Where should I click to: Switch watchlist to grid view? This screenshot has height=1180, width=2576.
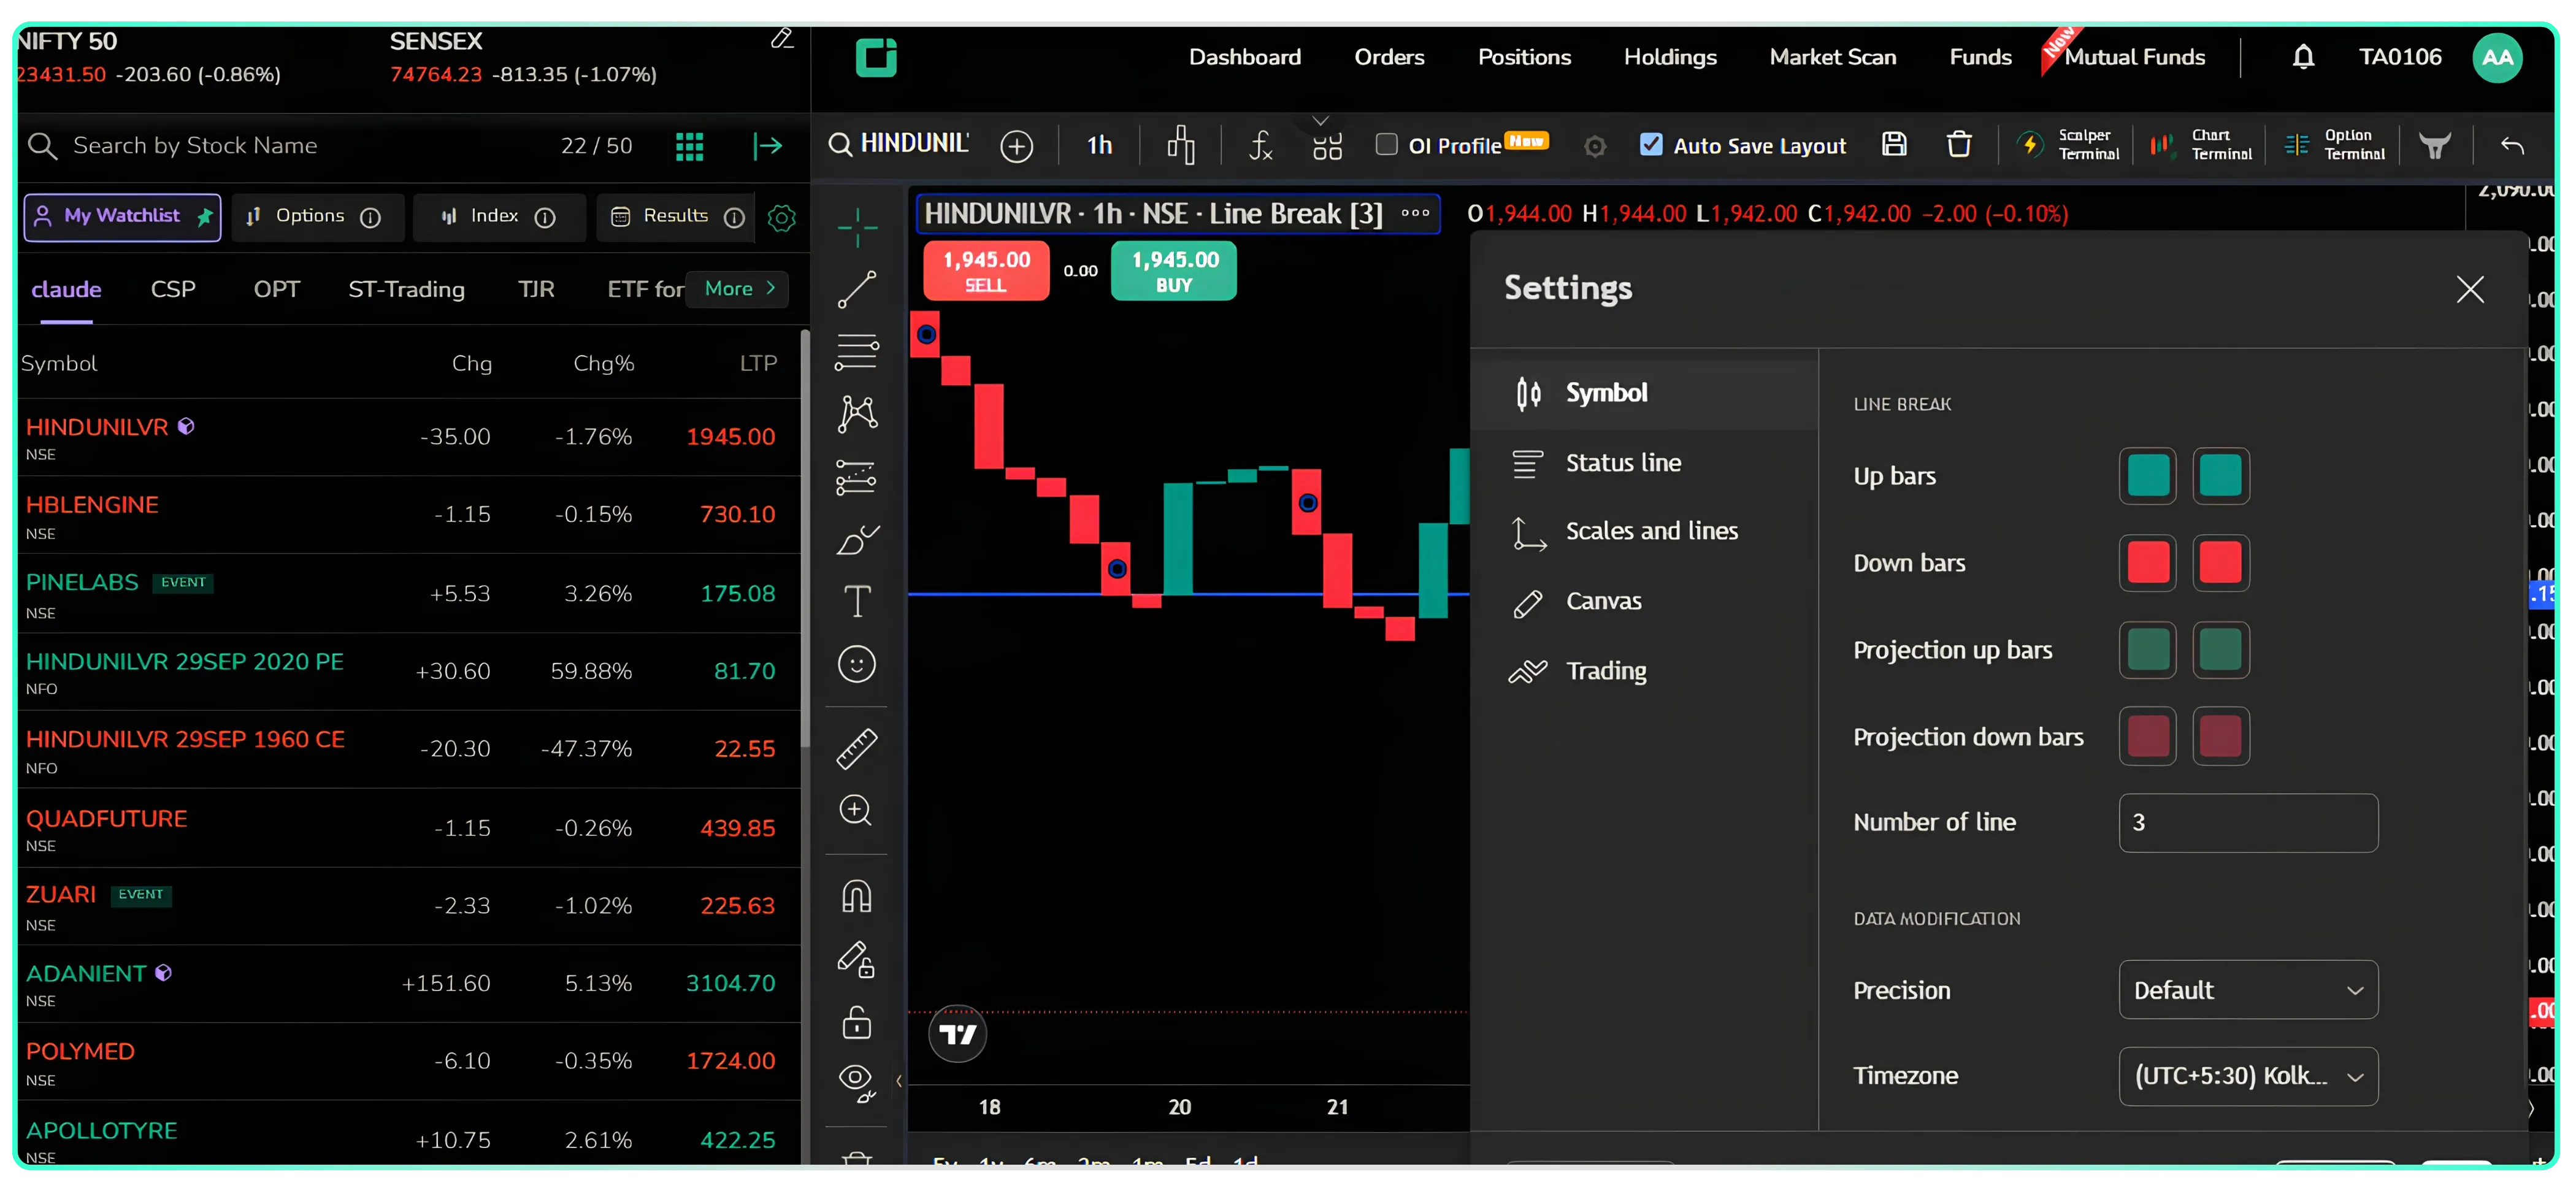[689, 146]
